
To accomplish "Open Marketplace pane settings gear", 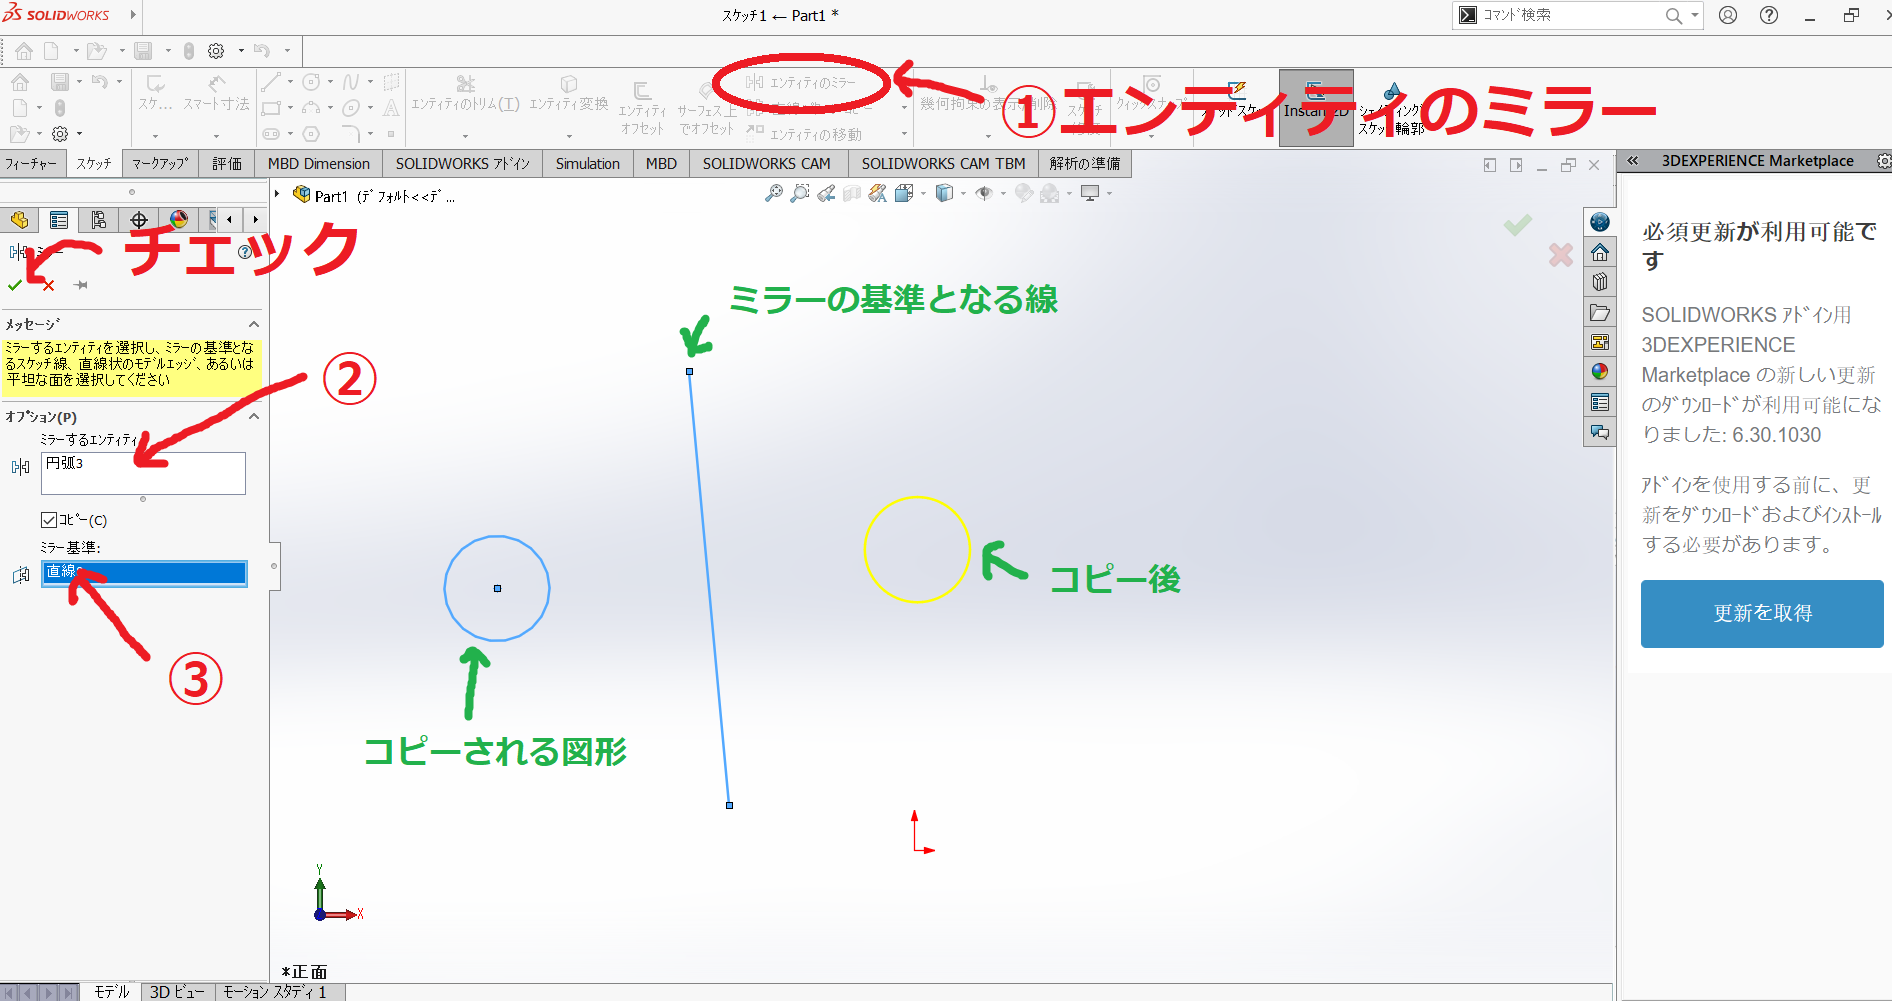I will pos(1883,161).
